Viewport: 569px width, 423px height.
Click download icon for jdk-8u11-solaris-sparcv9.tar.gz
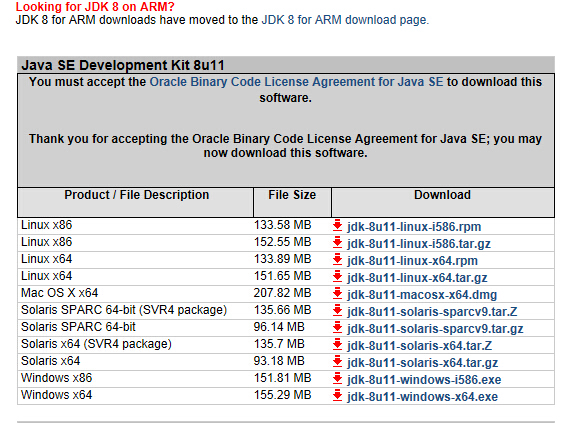[337, 328]
